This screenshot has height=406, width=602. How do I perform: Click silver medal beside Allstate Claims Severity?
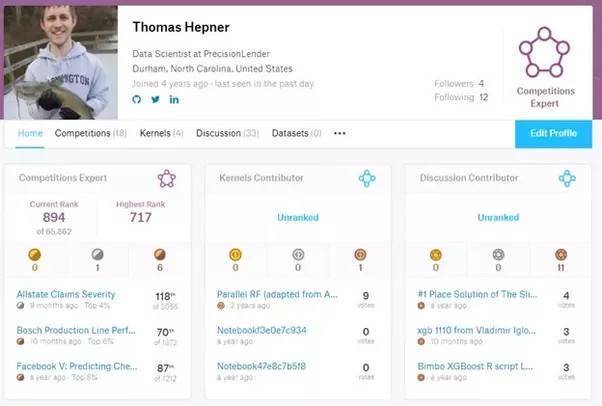coord(20,306)
